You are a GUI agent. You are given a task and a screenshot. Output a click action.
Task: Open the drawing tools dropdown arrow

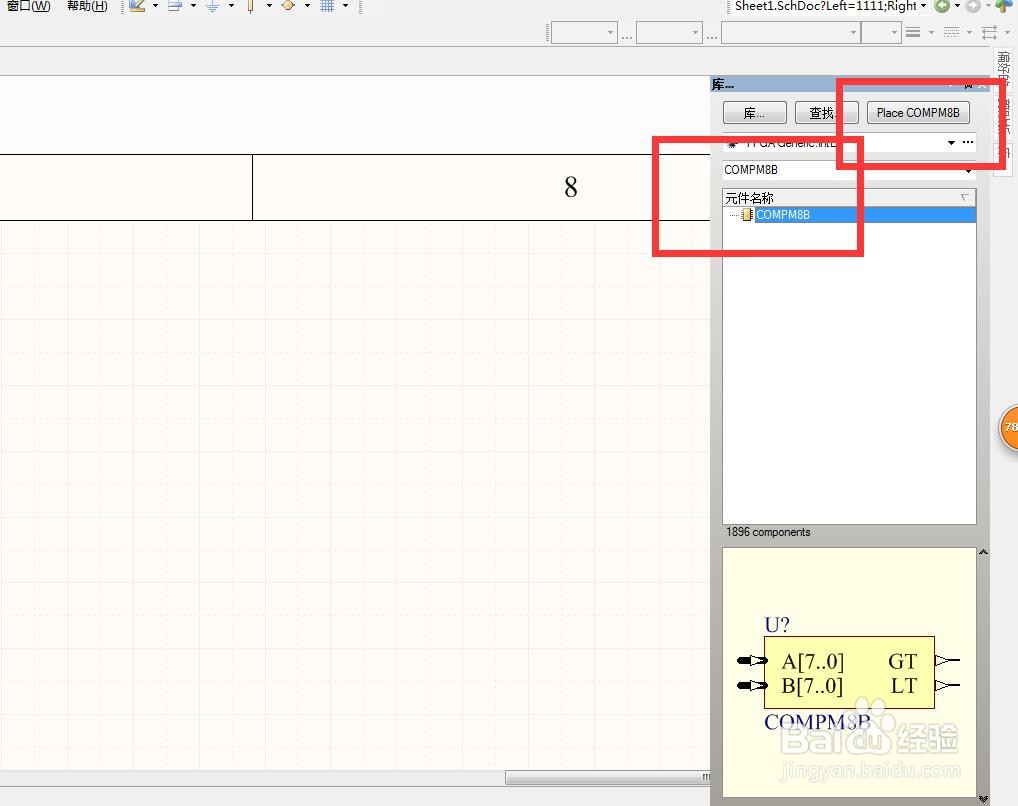click(x=156, y=6)
